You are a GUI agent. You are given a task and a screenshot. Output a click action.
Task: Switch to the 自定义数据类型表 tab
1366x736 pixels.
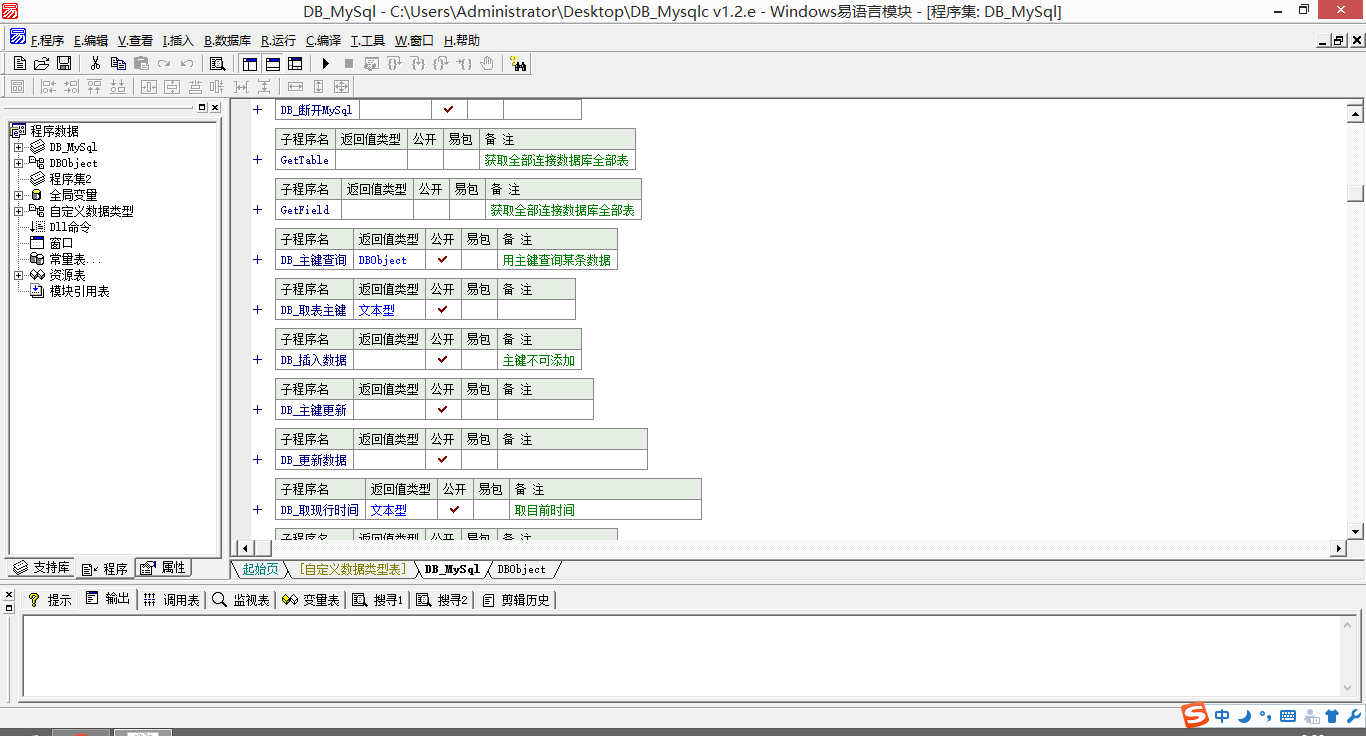coord(353,569)
